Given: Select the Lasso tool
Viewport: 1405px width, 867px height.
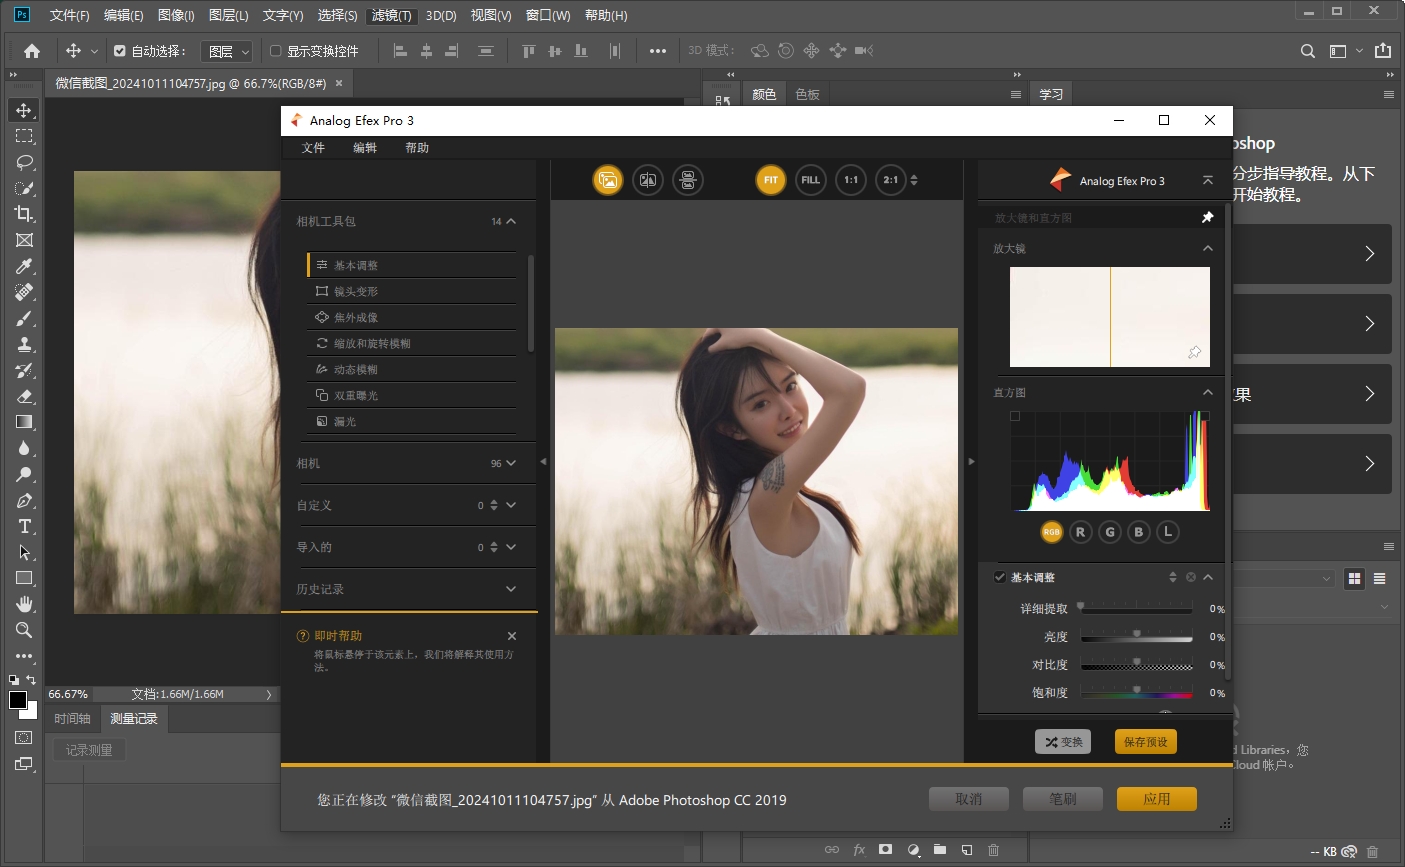Looking at the screenshot, I should [24, 162].
